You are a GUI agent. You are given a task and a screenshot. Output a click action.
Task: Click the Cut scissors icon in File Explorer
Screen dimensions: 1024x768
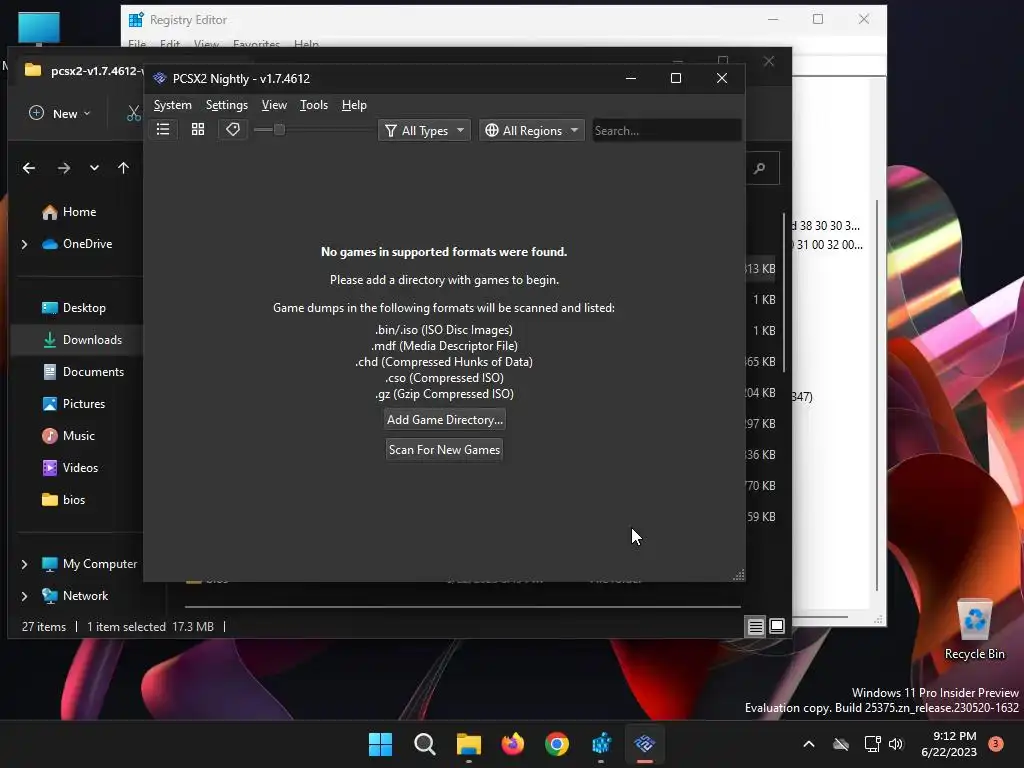[134, 113]
